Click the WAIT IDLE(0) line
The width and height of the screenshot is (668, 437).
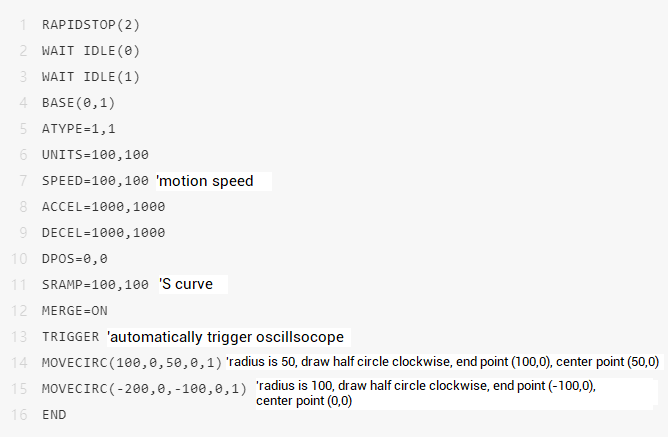[x=91, y=49]
